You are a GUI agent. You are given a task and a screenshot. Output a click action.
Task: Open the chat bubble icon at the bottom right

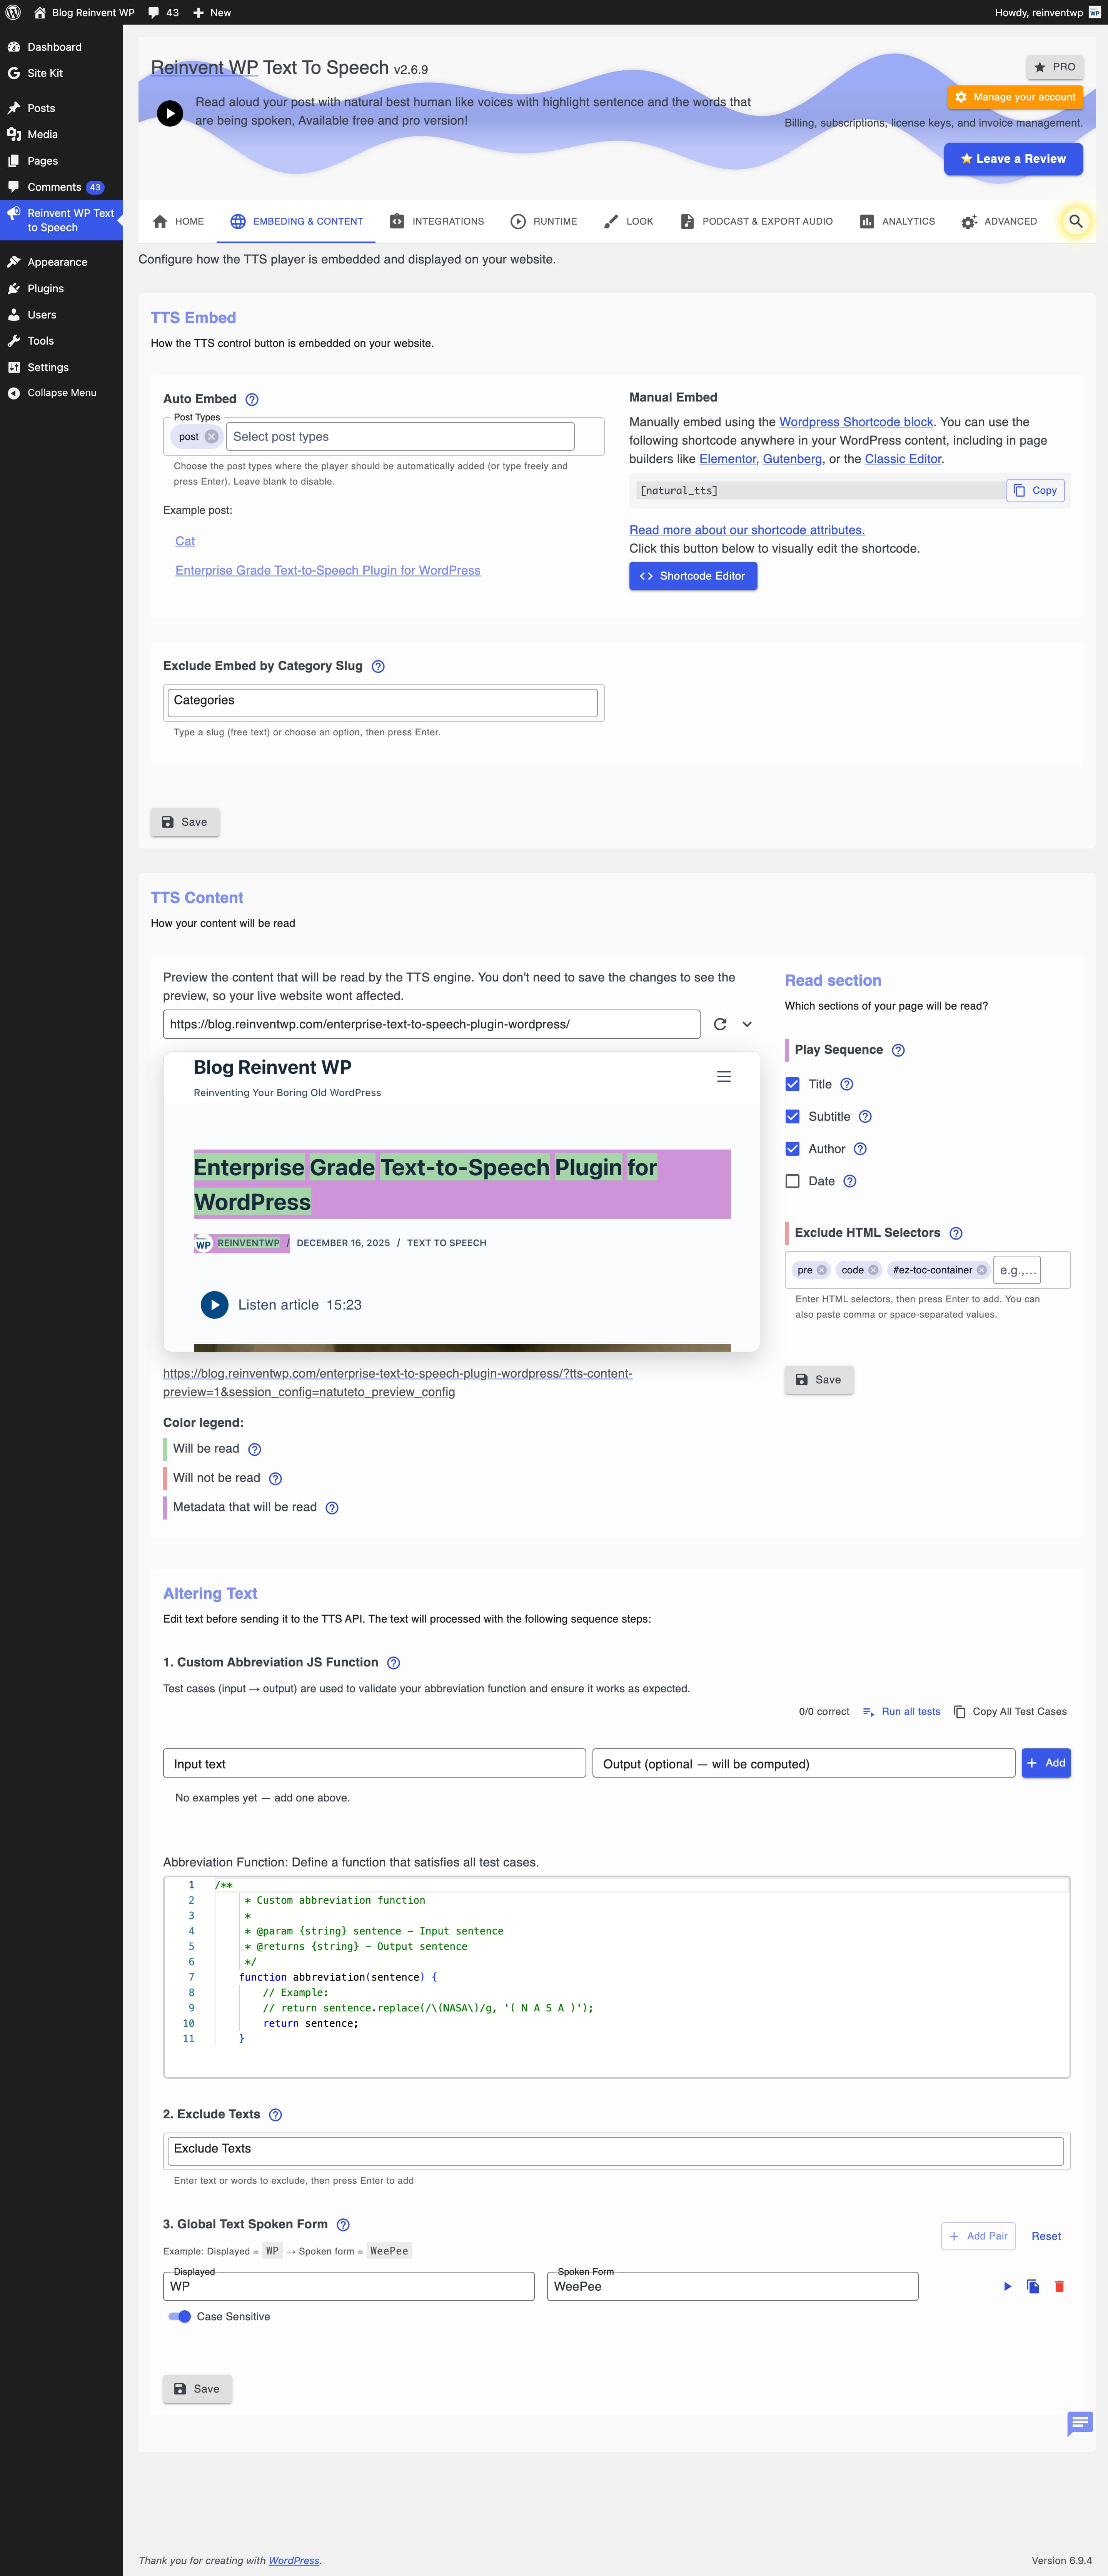click(x=1079, y=2422)
